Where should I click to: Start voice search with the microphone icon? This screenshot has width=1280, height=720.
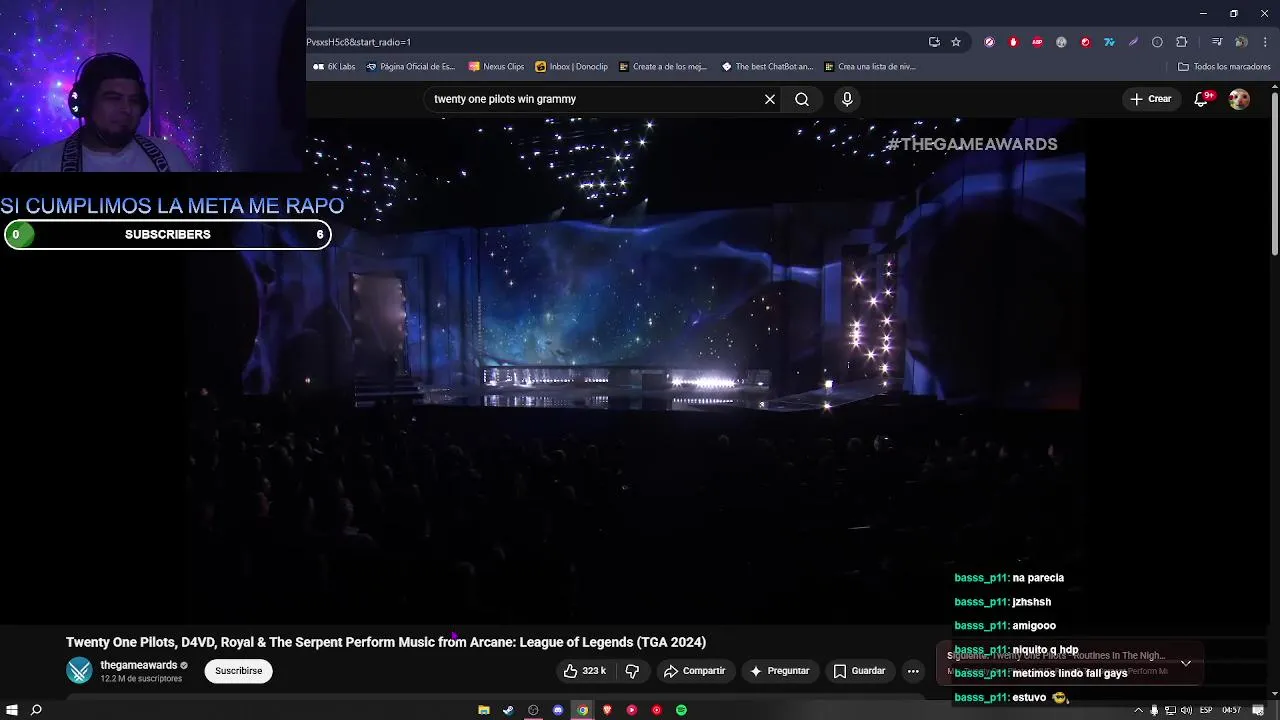[847, 99]
